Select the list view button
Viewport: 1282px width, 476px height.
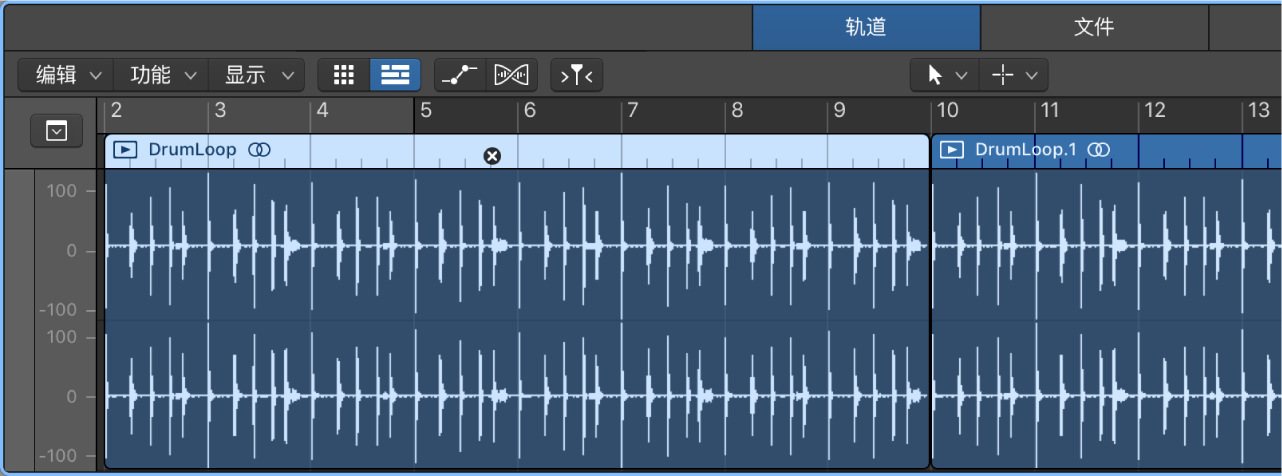point(396,75)
